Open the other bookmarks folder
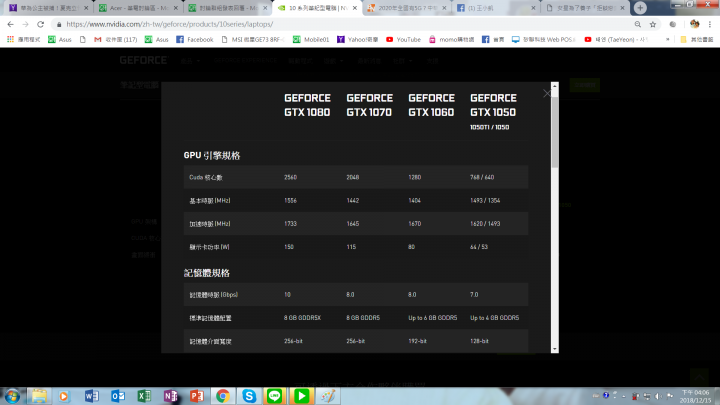 pos(697,39)
